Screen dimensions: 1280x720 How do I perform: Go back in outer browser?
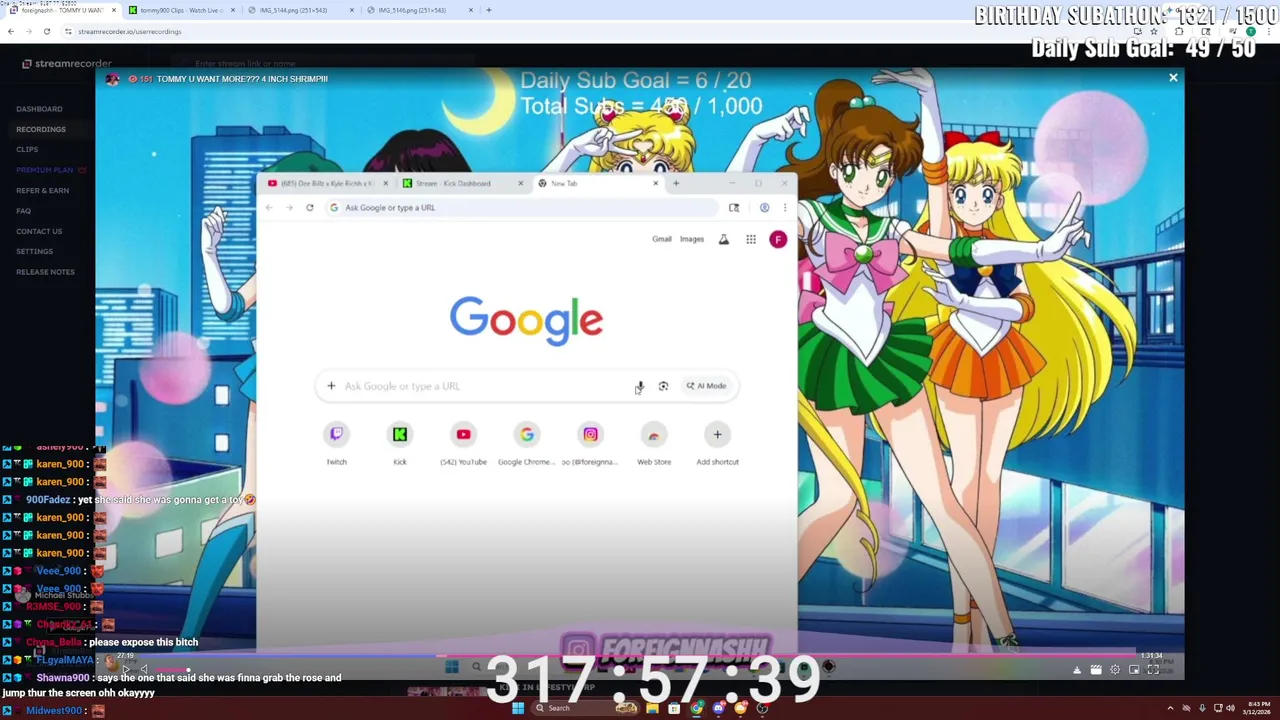[10, 31]
